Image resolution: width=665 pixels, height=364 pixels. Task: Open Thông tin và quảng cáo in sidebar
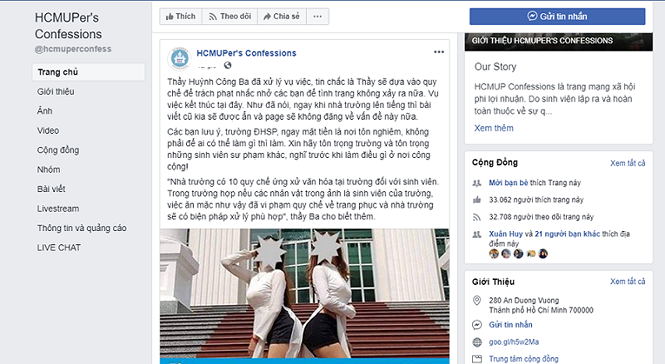coord(82,228)
